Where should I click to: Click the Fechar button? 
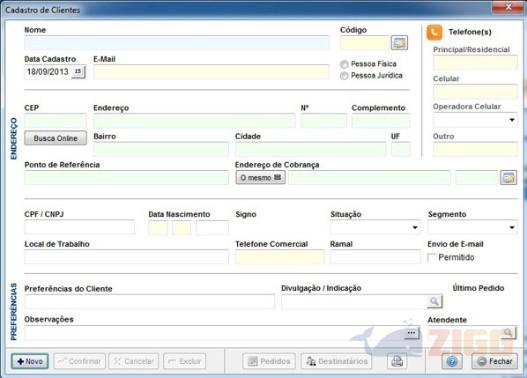(495, 361)
